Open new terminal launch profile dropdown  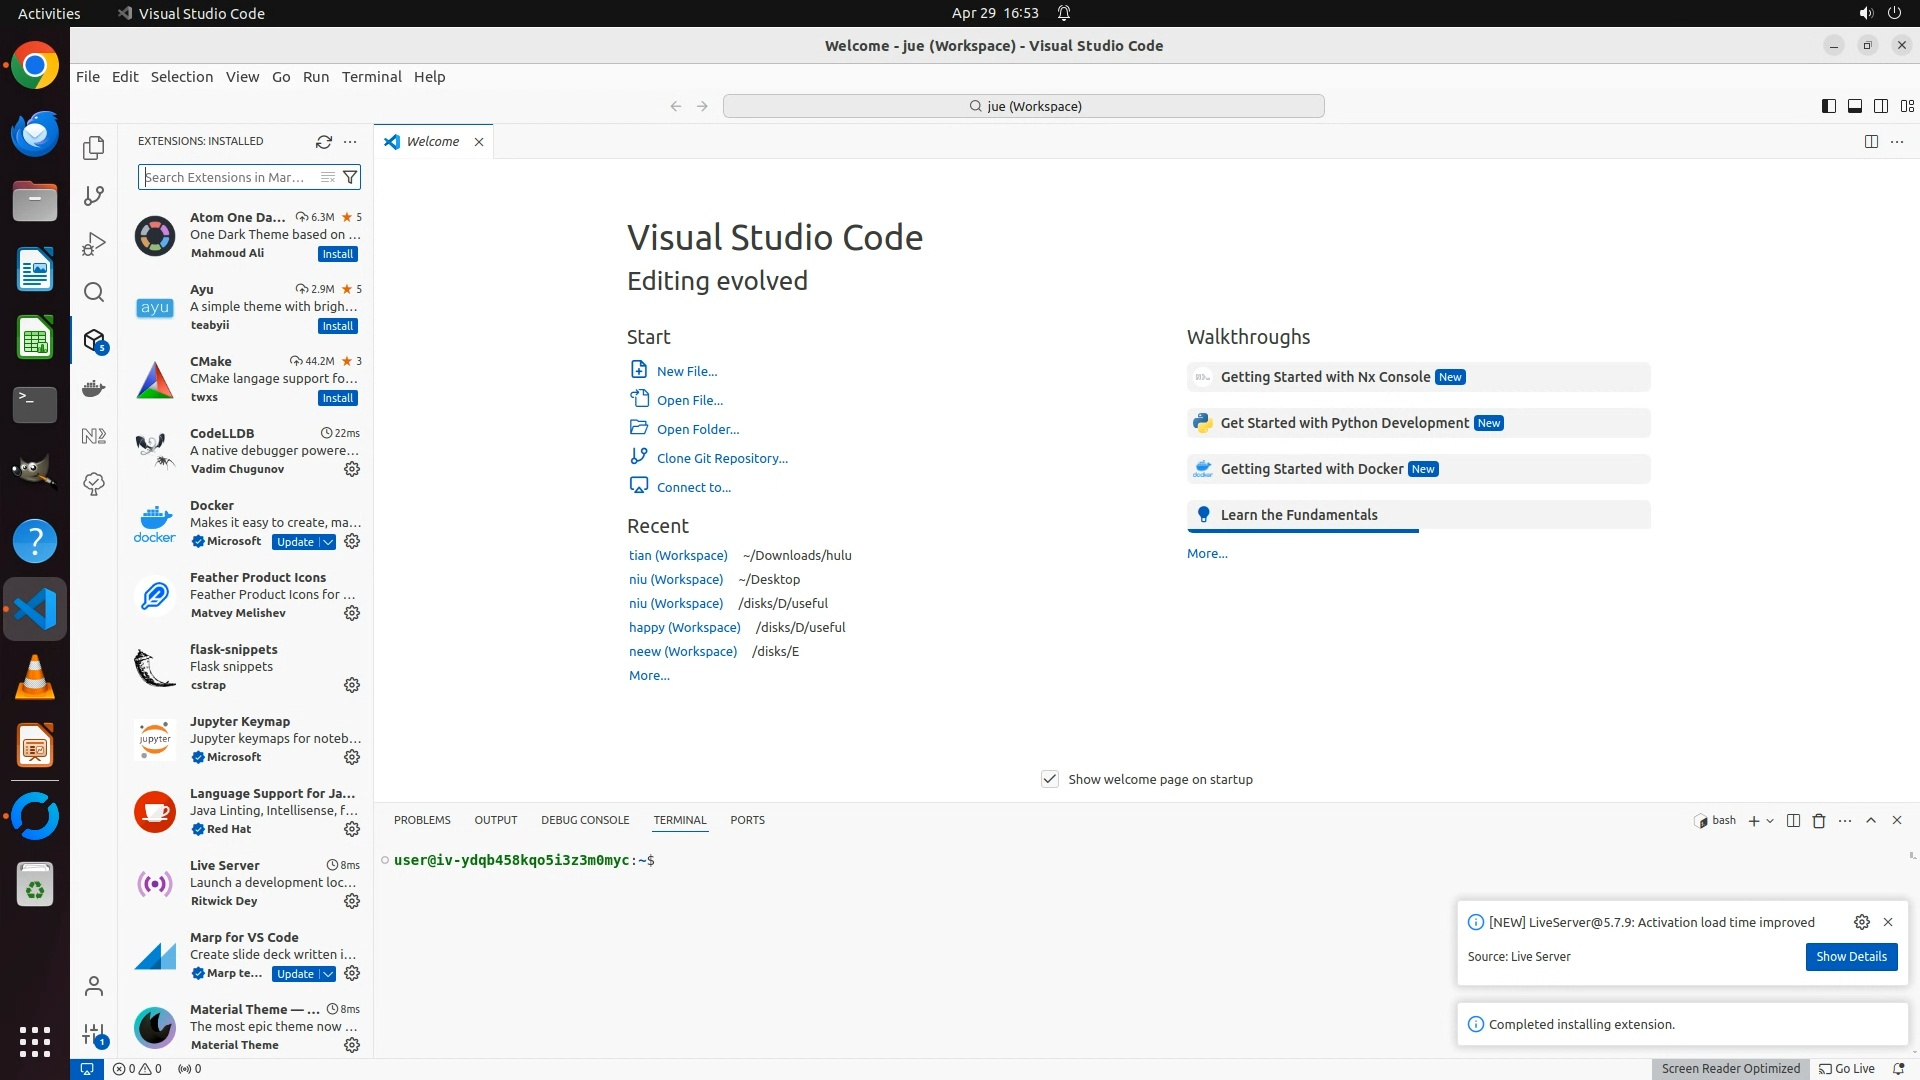click(1770, 821)
